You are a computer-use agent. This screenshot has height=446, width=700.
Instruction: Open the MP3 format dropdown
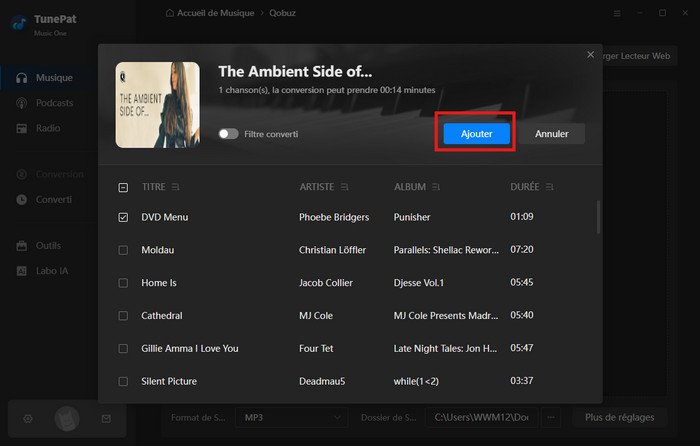coord(292,417)
